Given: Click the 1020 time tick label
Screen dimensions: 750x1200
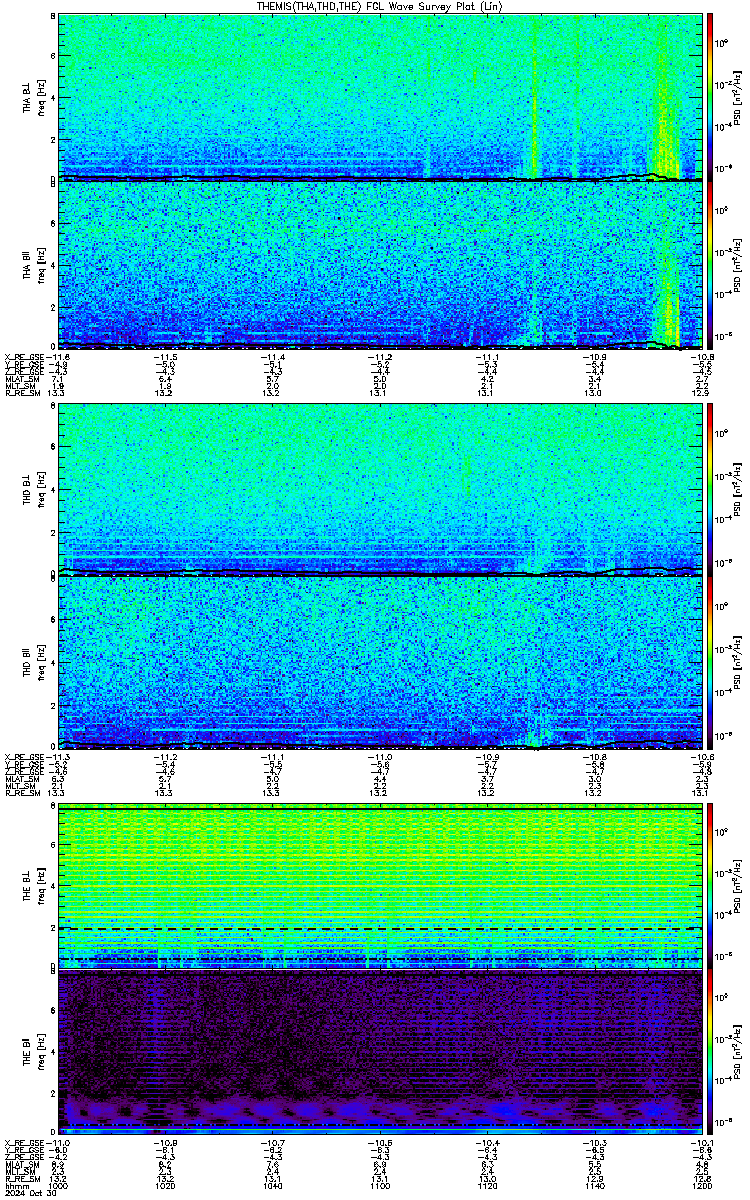Looking at the screenshot, I should coord(165,1185).
